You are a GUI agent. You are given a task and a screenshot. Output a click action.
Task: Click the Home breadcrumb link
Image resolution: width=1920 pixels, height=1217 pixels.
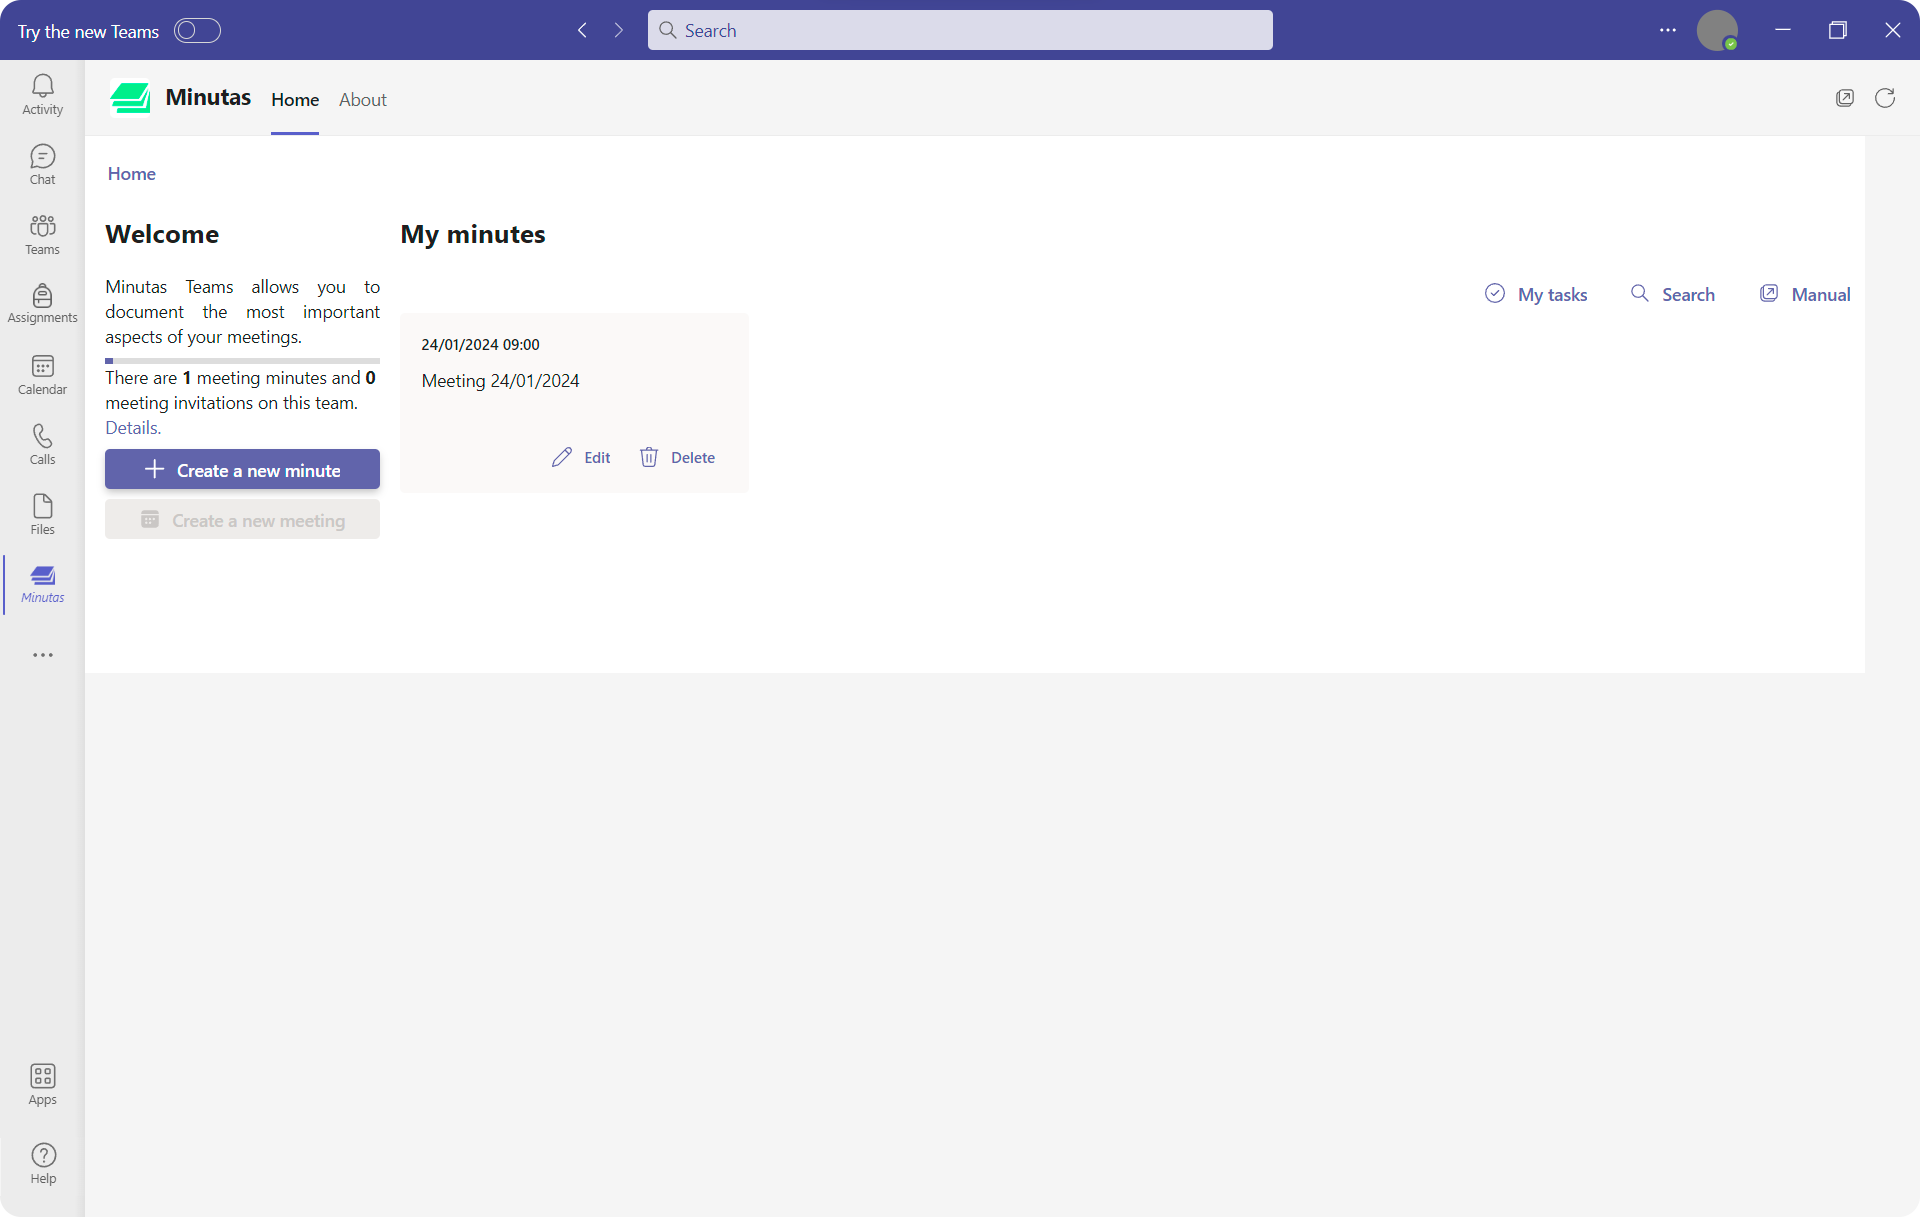point(132,174)
